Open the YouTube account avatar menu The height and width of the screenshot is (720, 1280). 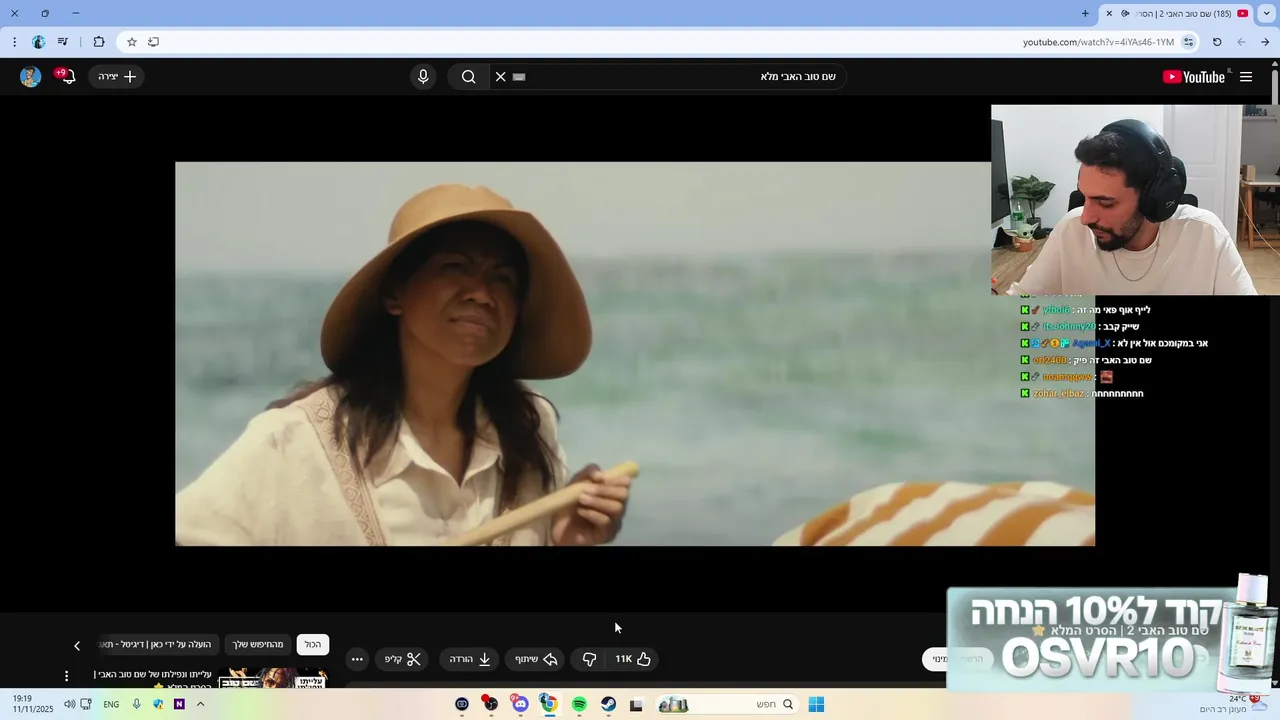31,77
